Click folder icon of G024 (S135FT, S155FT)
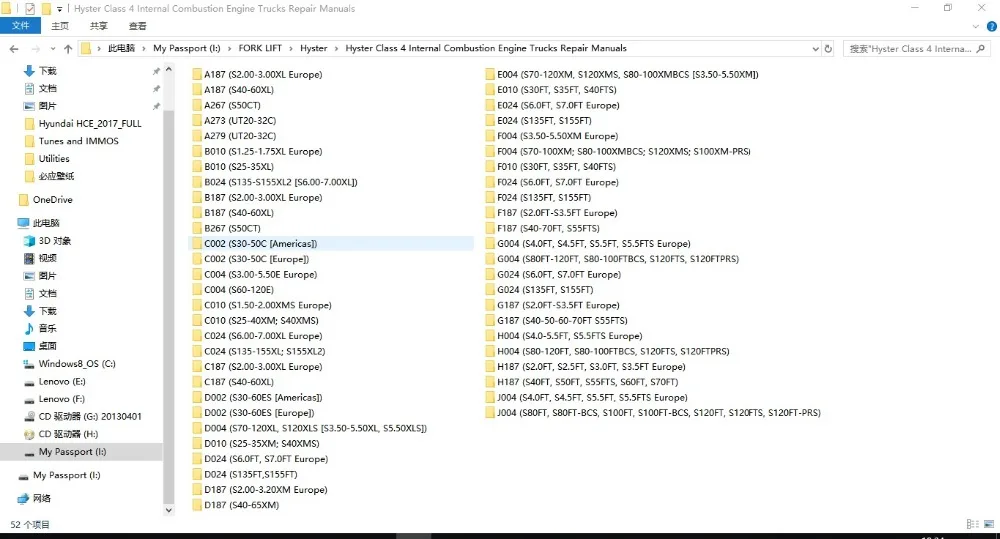 point(490,290)
